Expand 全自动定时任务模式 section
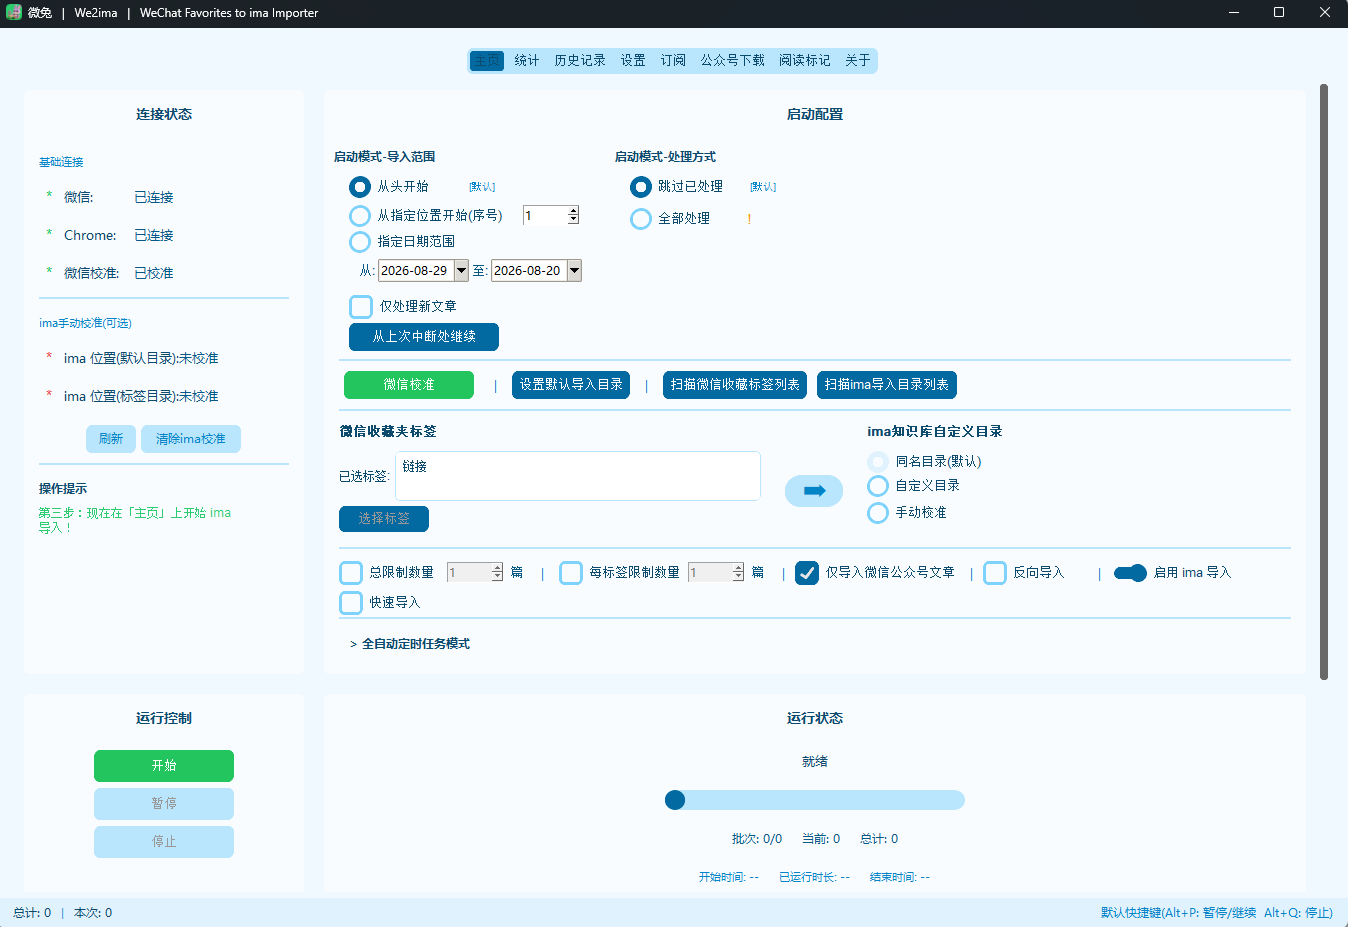 tap(410, 644)
